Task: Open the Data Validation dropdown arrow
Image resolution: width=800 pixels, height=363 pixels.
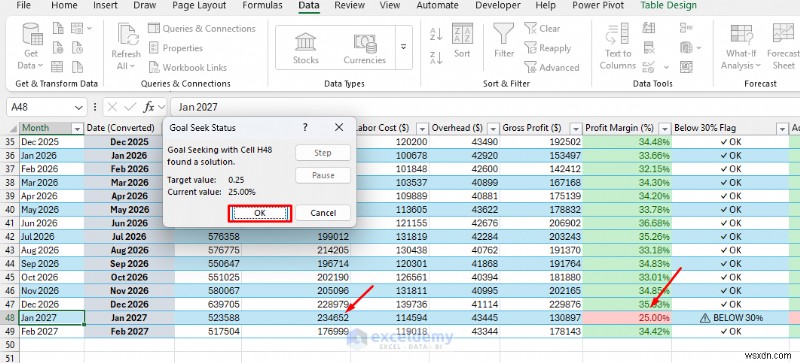Action: [x=666, y=67]
